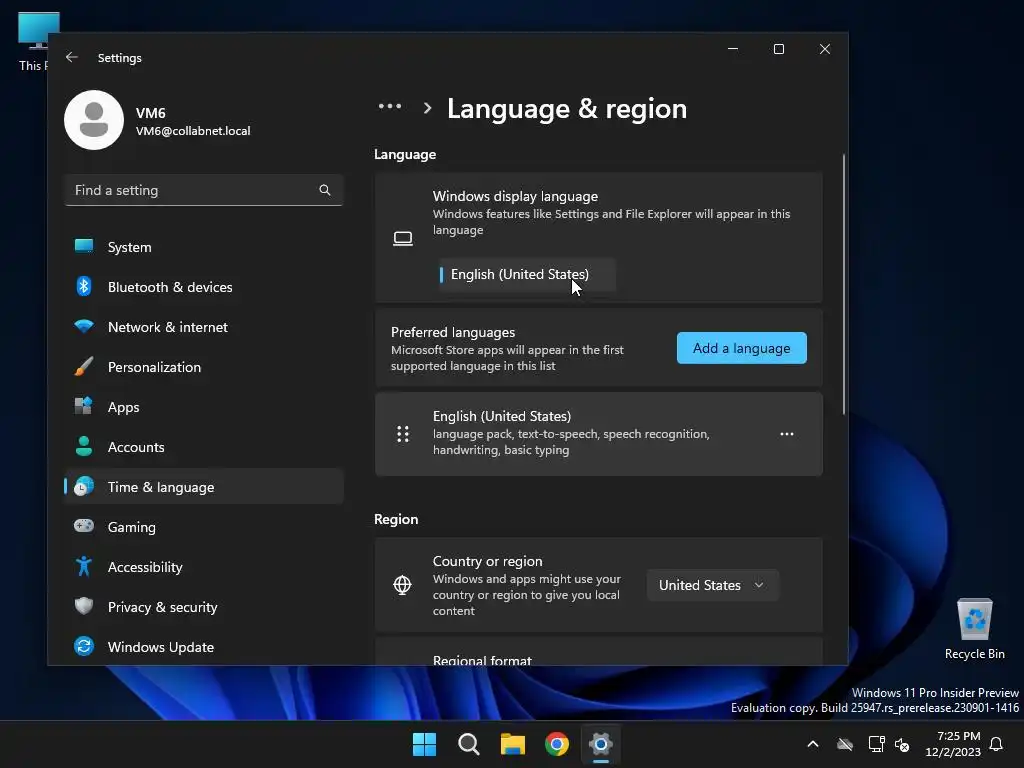Click the network display icon in tray

click(876, 744)
